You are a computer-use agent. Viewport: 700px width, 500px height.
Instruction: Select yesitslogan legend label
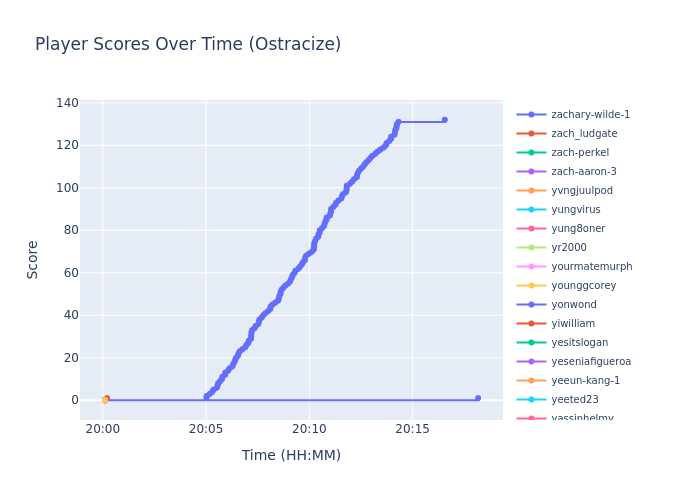(x=579, y=343)
